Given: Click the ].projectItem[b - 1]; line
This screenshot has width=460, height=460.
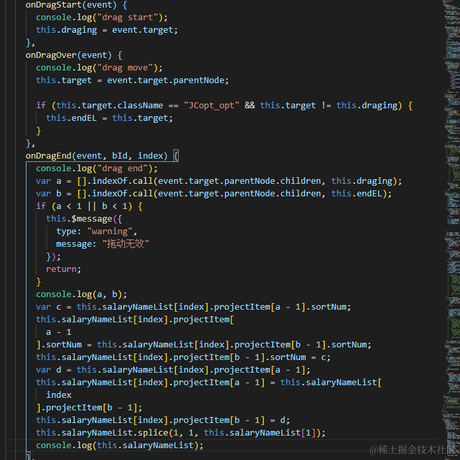Looking at the screenshot, I should [x=89, y=408].
